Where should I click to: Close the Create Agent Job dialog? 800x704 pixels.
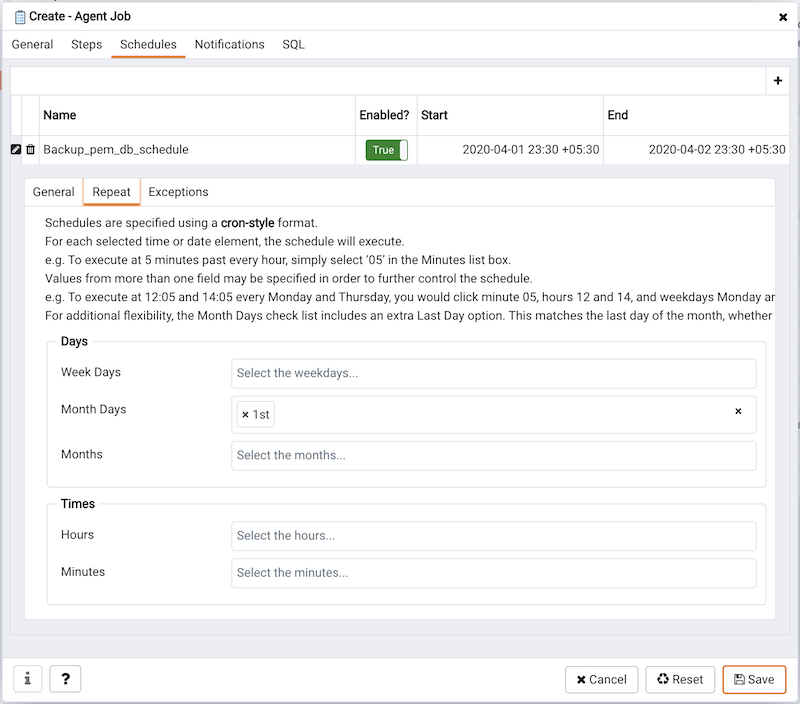pos(783,17)
